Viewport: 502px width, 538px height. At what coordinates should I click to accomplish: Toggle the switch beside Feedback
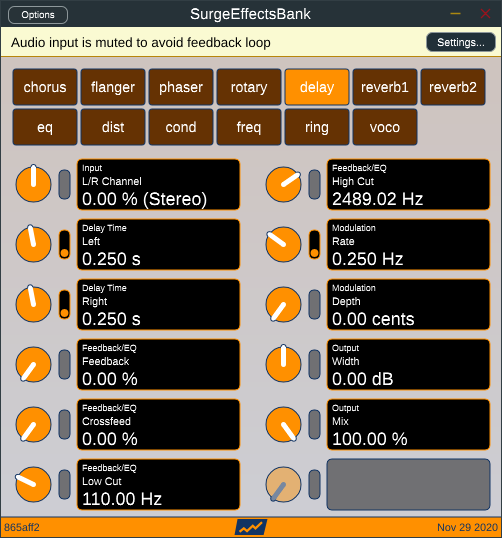[x=65, y=364]
